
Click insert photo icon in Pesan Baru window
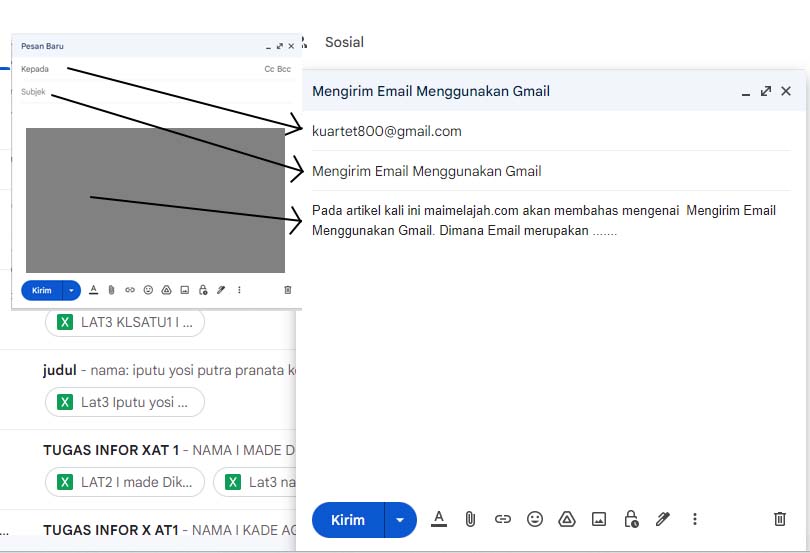[x=184, y=290]
